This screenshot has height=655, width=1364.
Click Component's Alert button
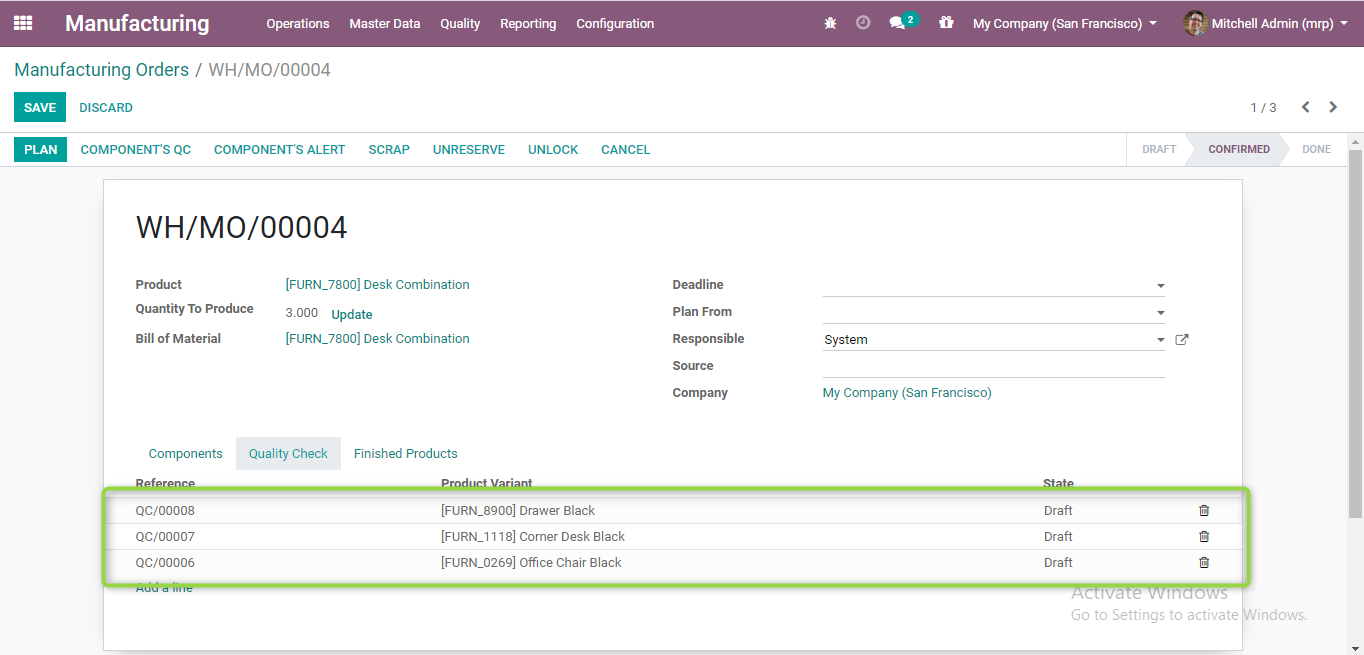280,149
